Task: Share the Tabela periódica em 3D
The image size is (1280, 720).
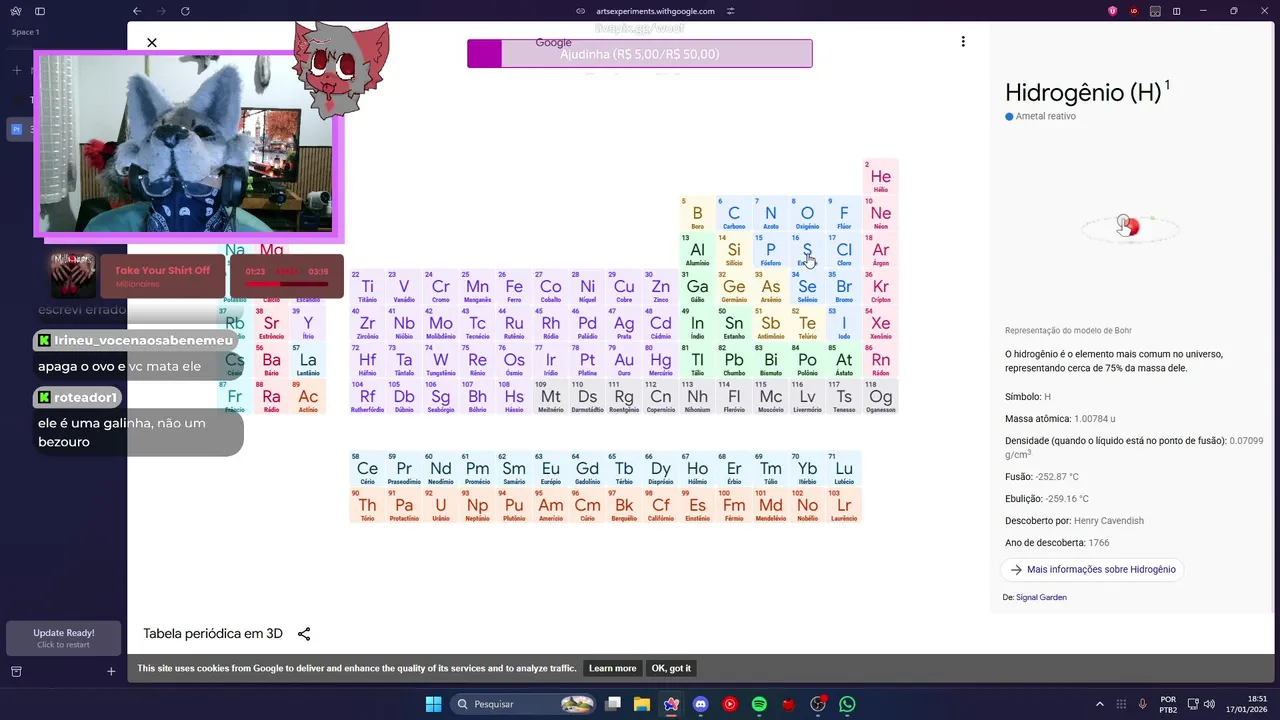Action: click(x=304, y=634)
